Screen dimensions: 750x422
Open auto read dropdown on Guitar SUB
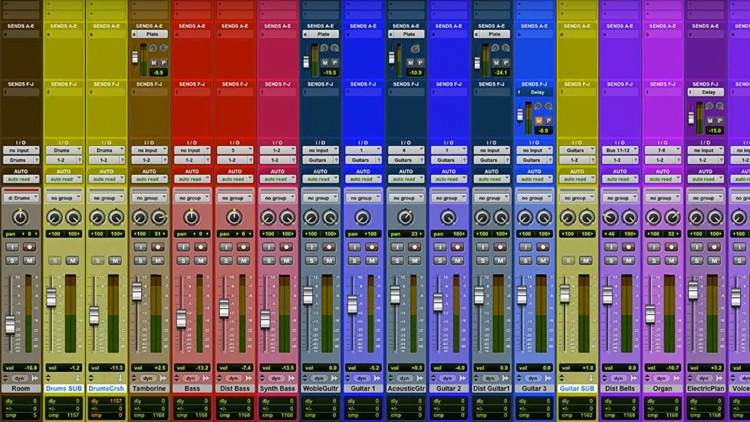pyautogui.click(x=577, y=179)
